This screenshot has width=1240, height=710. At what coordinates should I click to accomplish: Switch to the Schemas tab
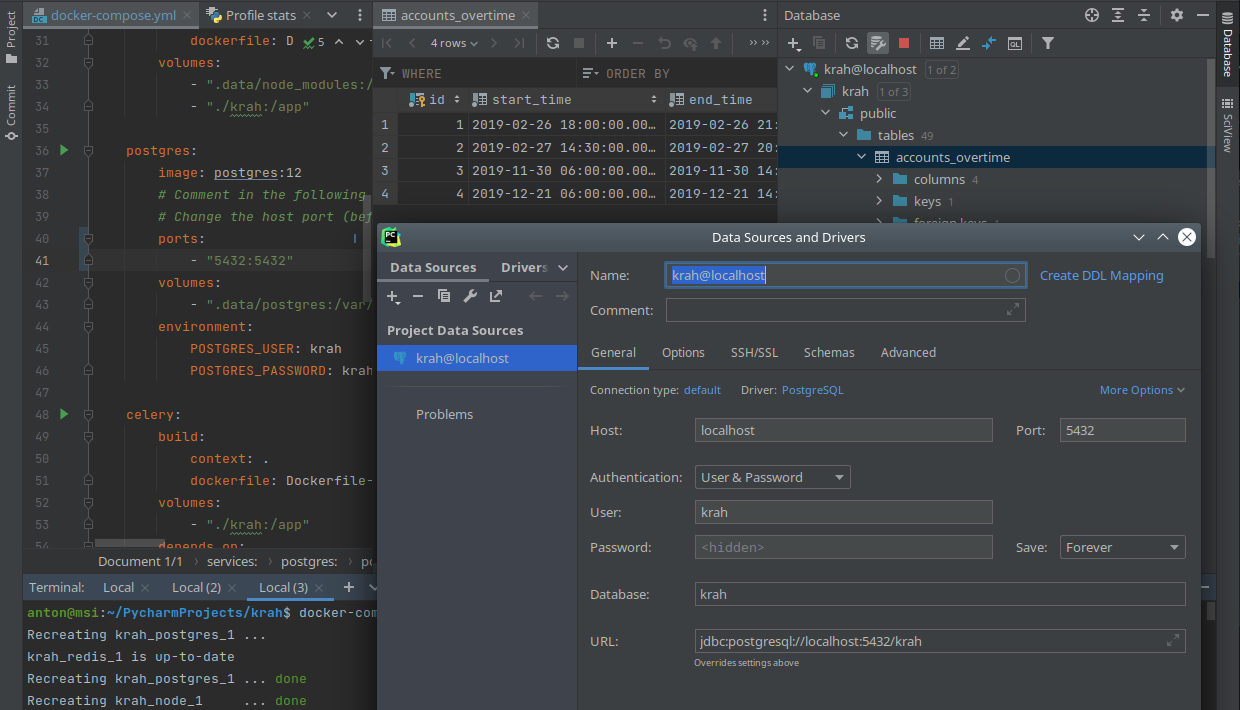(x=829, y=352)
